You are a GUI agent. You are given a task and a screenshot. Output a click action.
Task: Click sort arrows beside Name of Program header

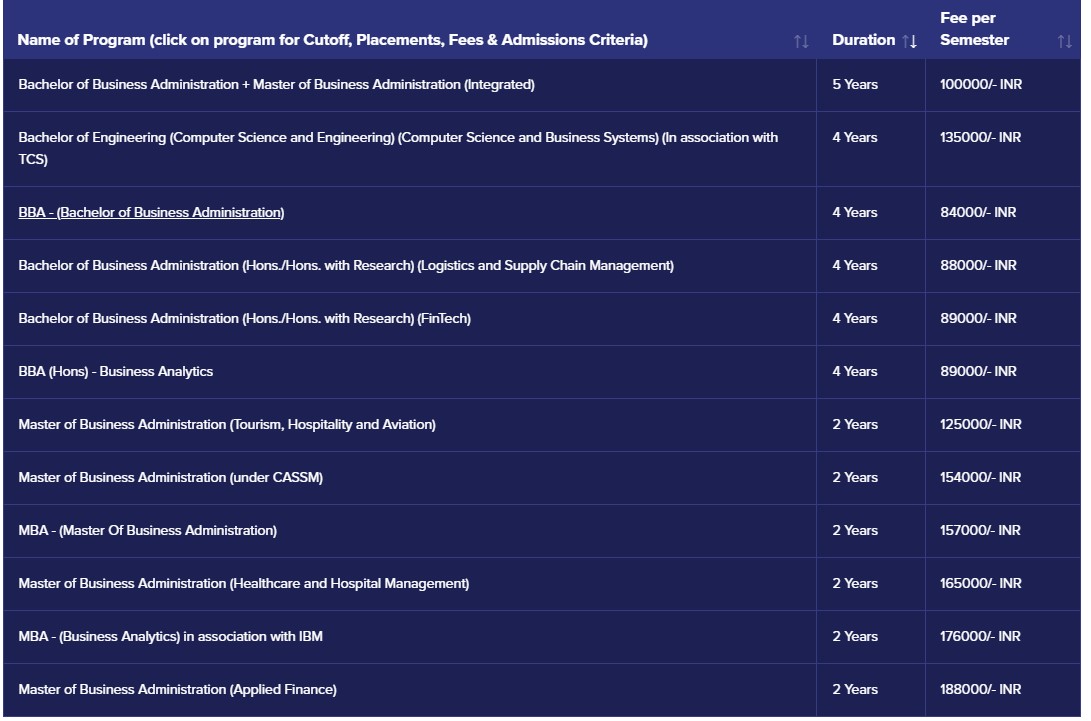800,41
